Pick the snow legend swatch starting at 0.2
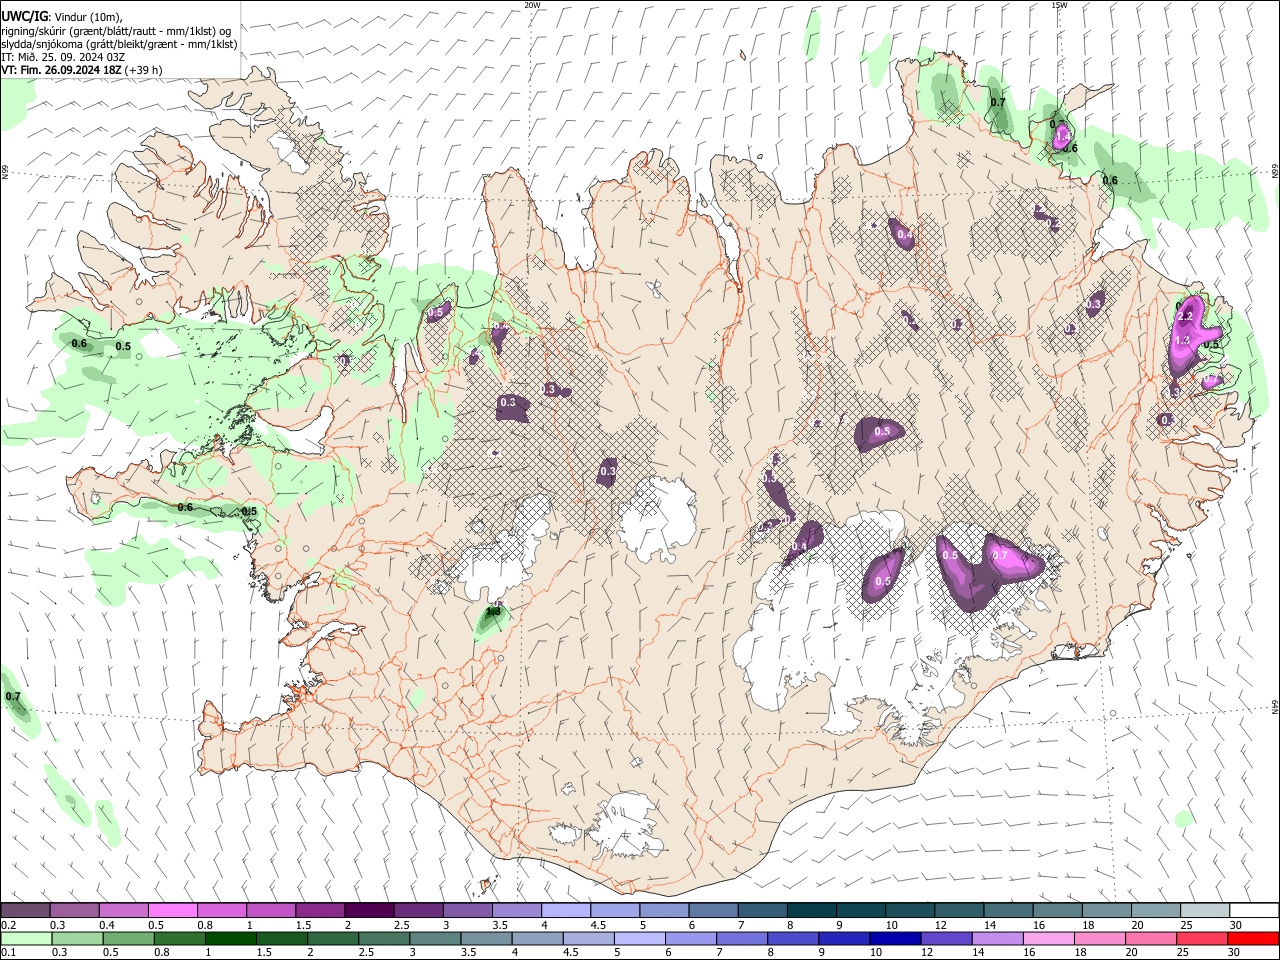Image resolution: width=1280 pixels, height=960 pixels. coord(25,910)
